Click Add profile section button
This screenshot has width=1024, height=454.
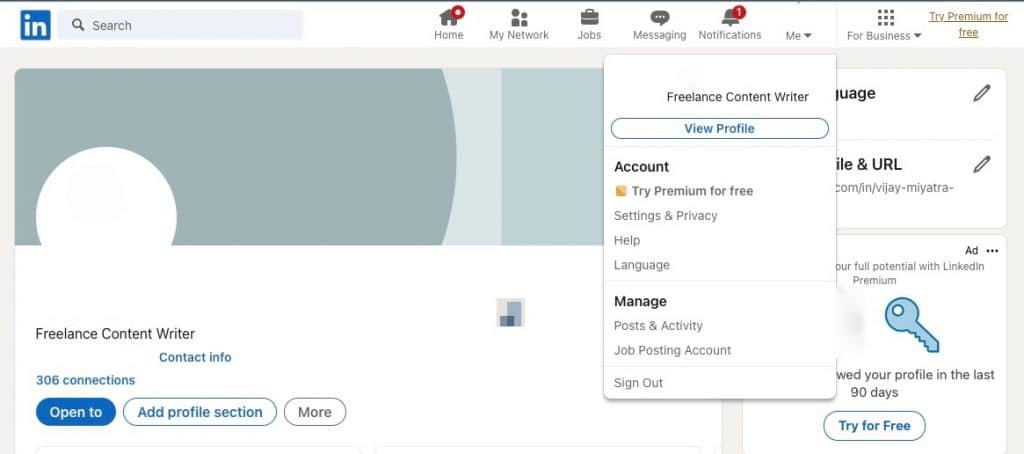click(200, 412)
